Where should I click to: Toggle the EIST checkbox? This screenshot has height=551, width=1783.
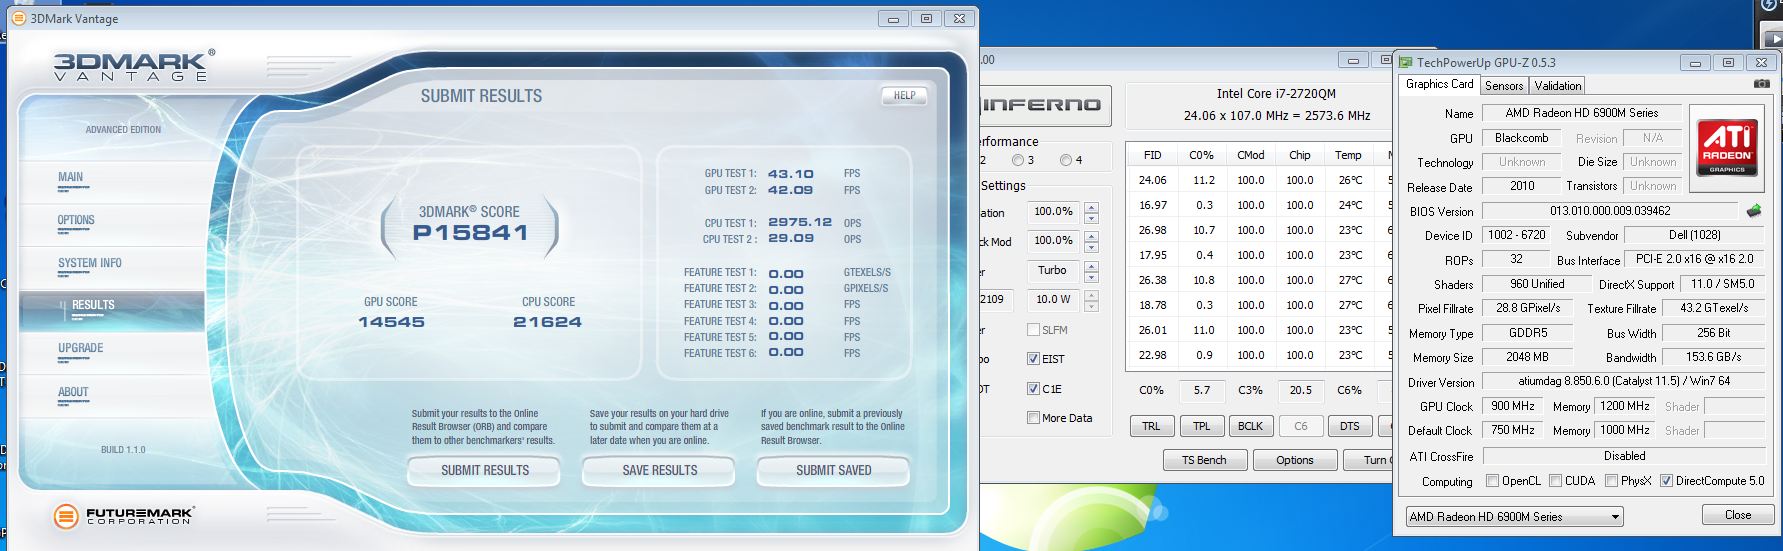coord(1033,359)
